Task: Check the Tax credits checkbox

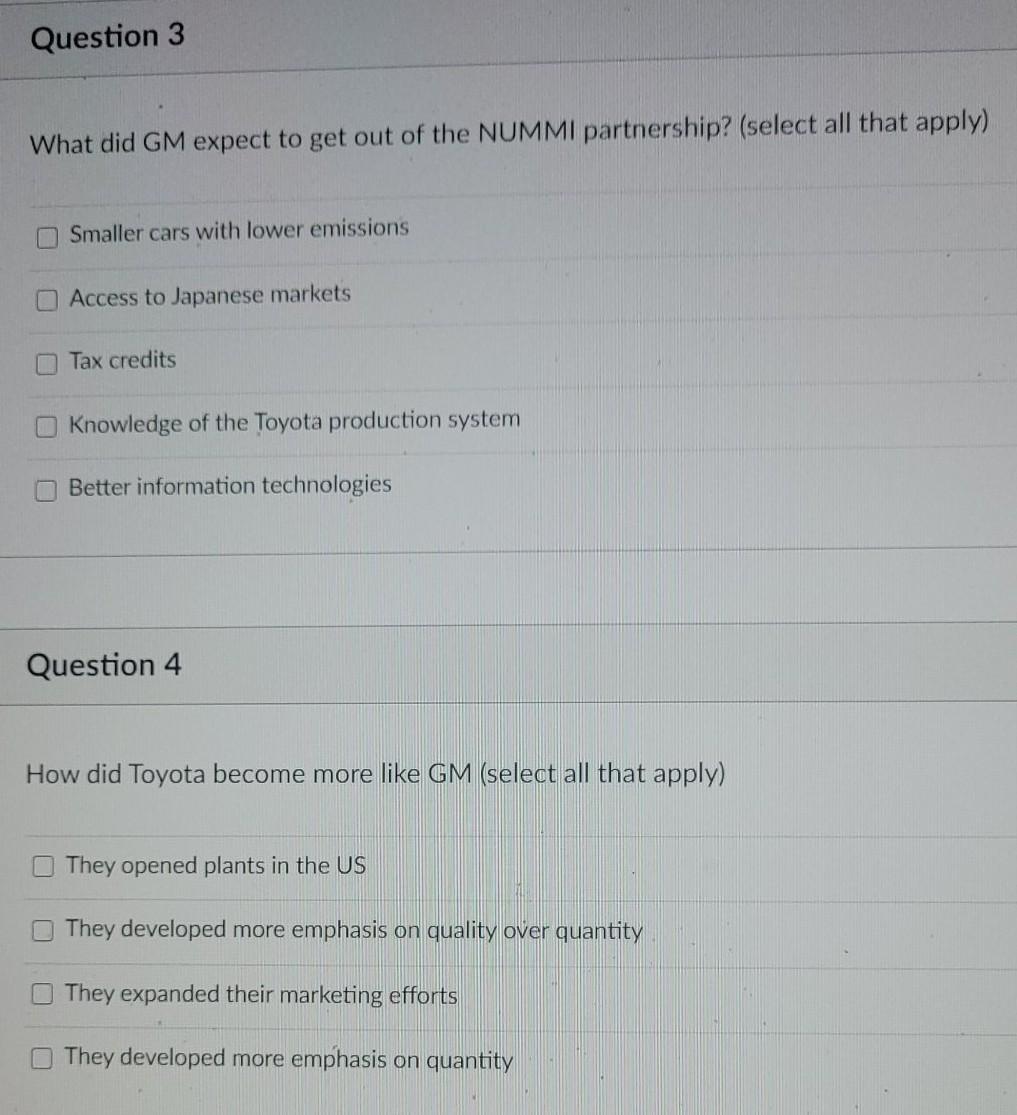Action: tap(44, 364)
